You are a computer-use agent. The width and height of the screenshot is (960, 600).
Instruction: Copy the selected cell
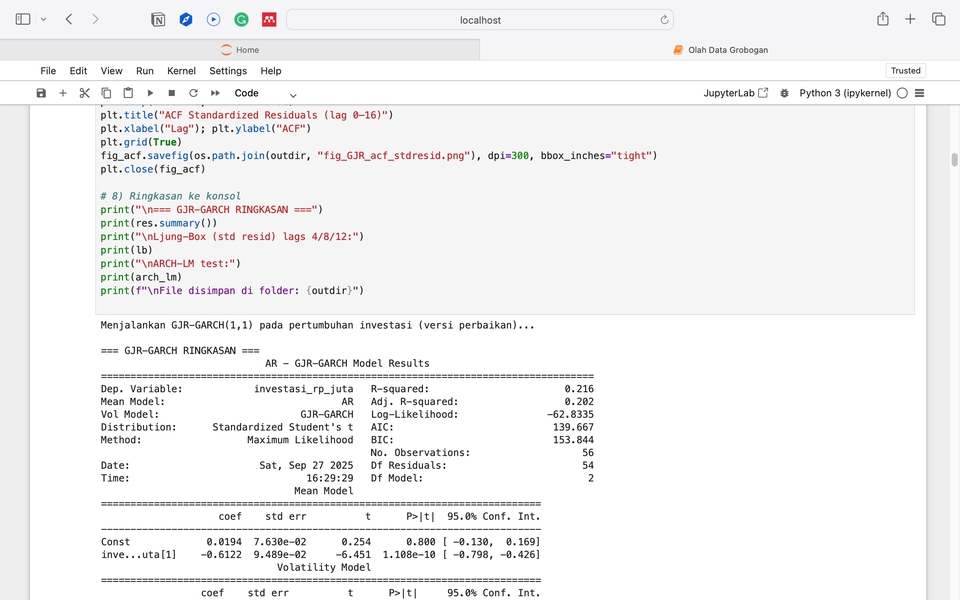coord(107,93)
